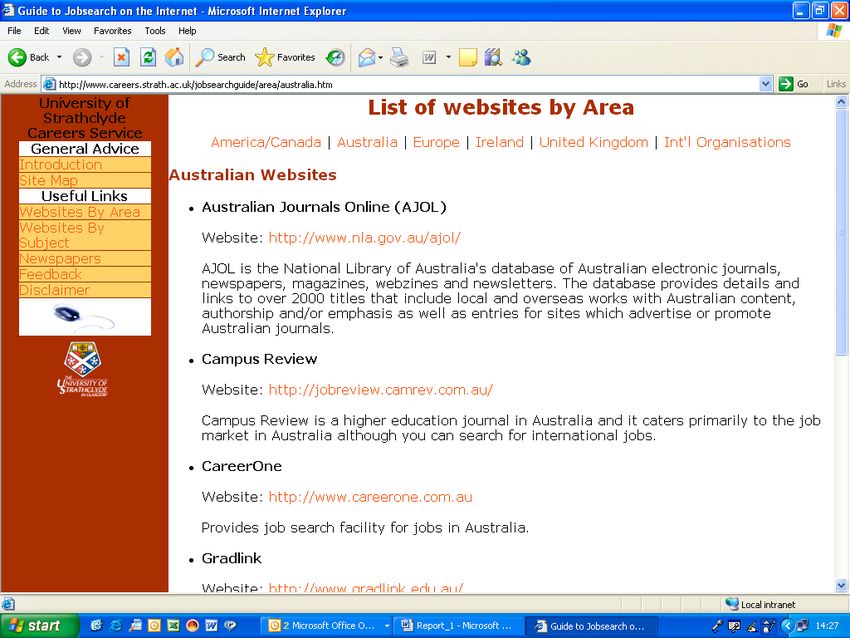Open Back button history dropdown arrow
Image resolution: width=850 pixels, height=638 pixels.
point(59,57)
